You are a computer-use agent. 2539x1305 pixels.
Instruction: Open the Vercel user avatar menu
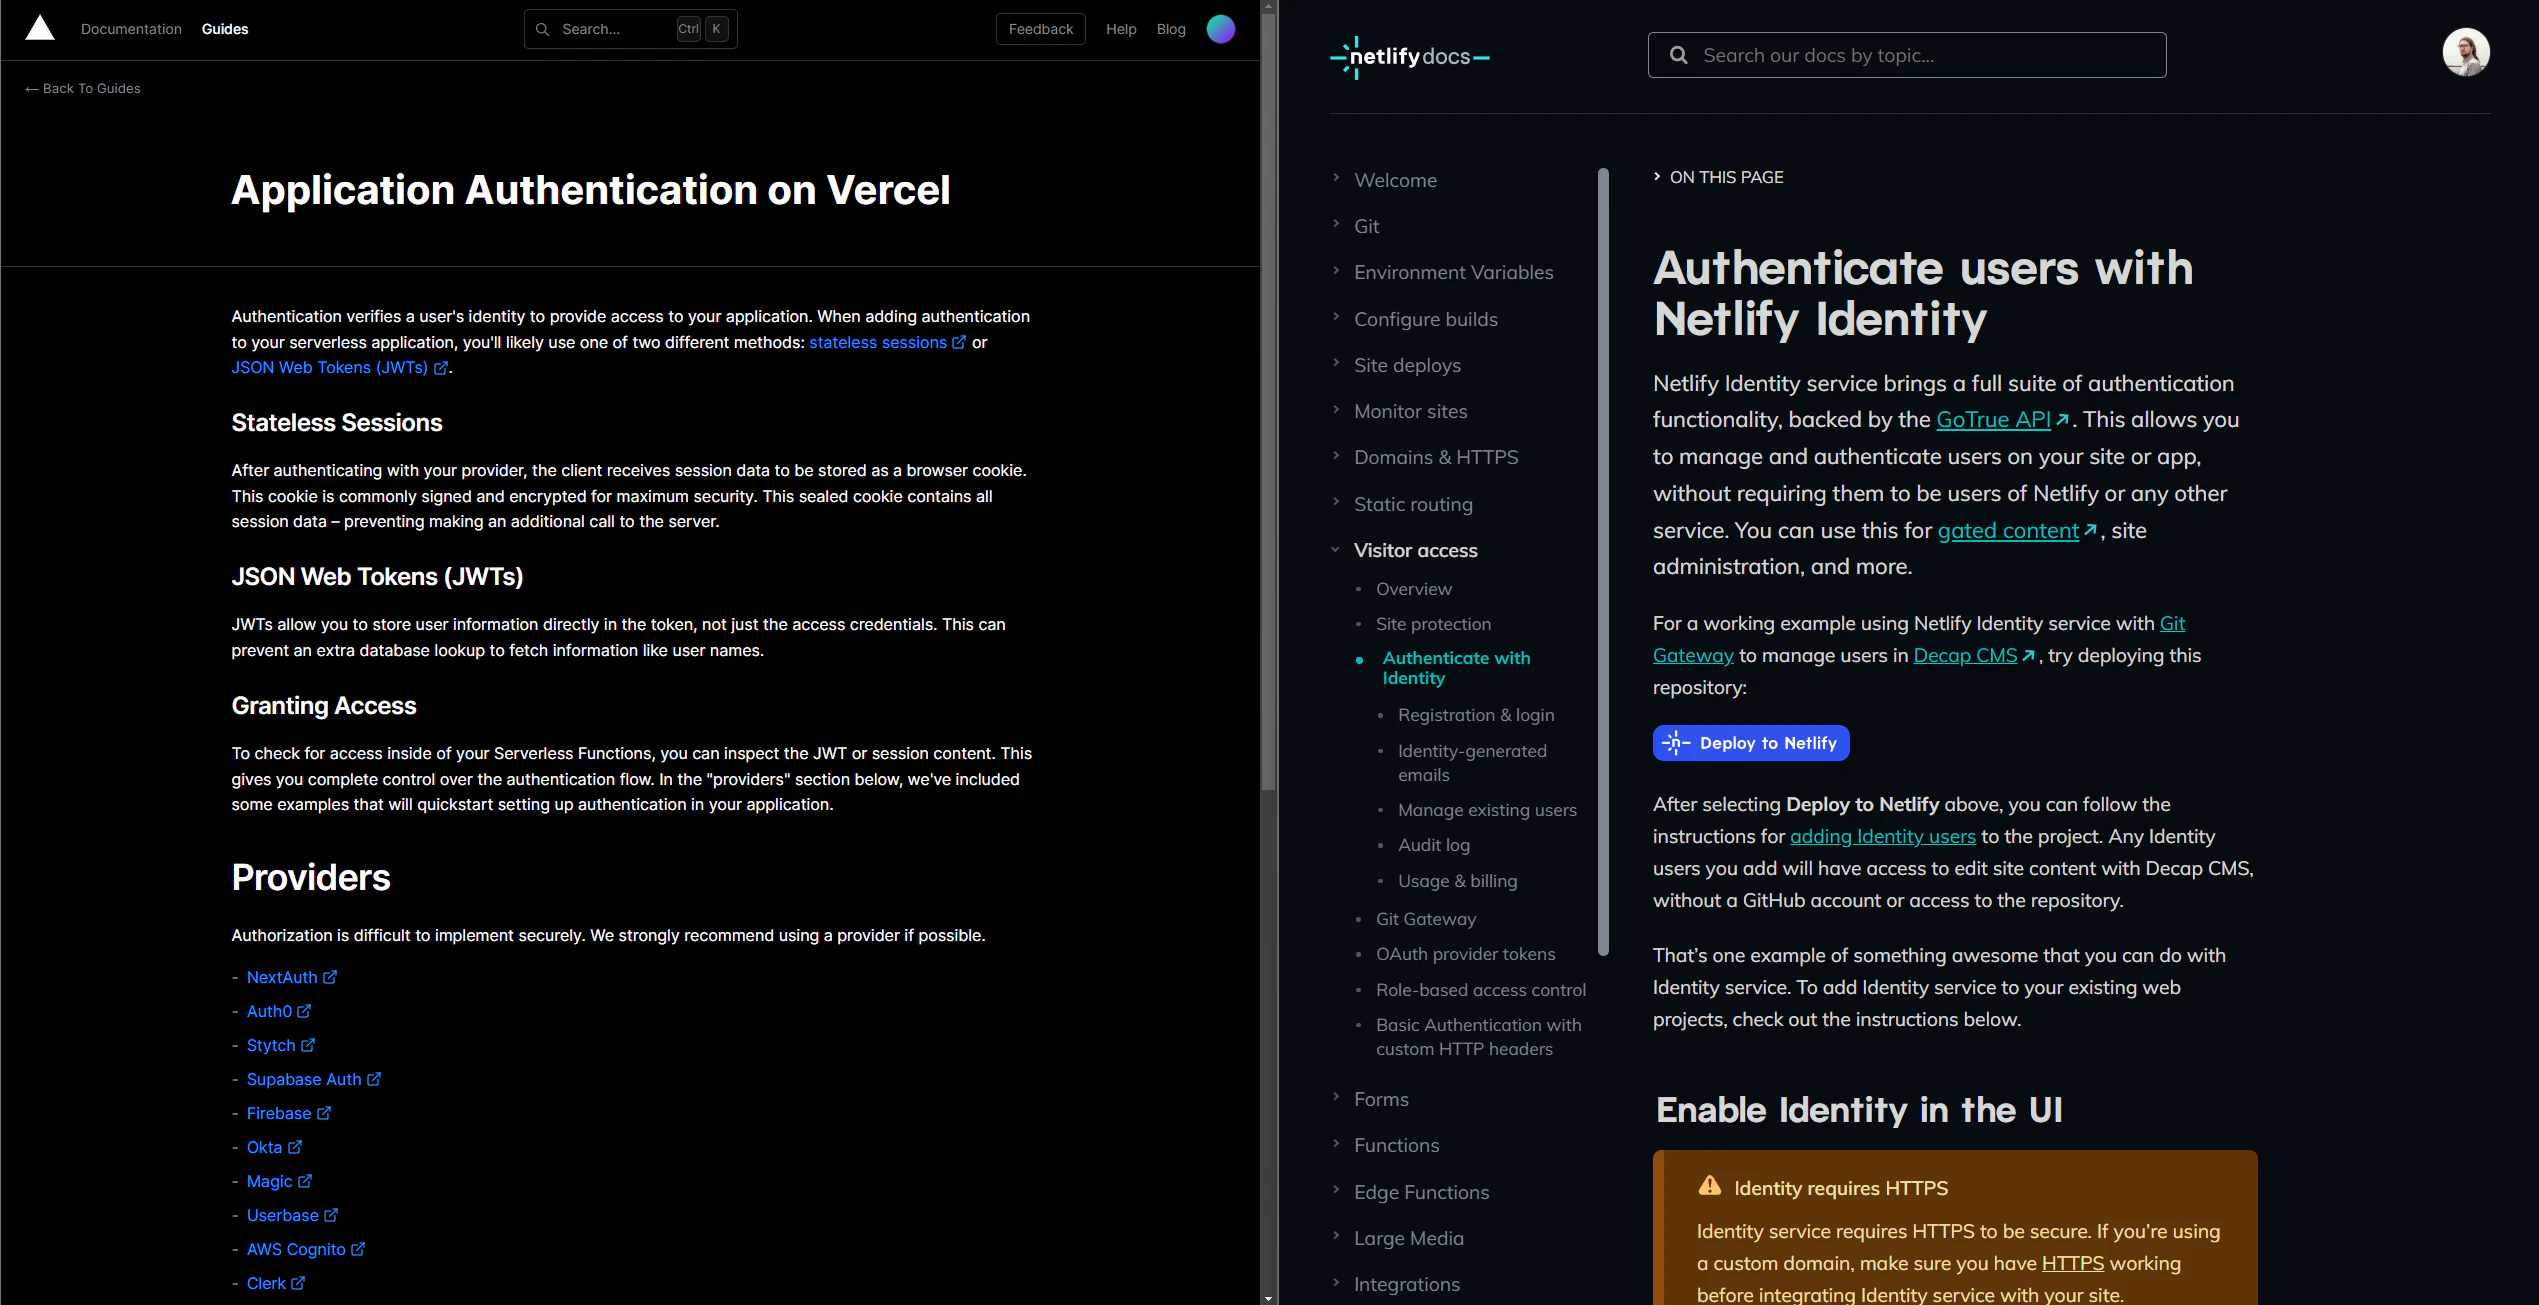(x=1220, y=29)
